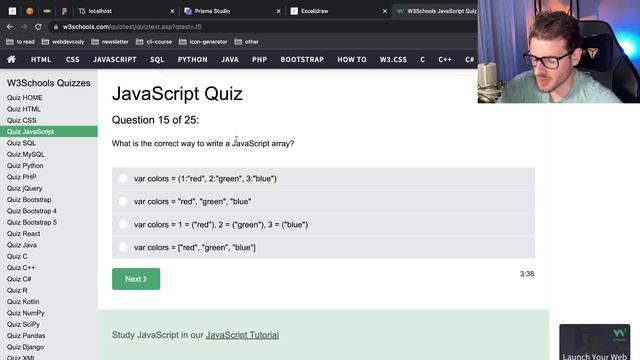Open the 'other' bookmarks folder
The width and height of the screenshot is (640, 360).
point(247,42)
